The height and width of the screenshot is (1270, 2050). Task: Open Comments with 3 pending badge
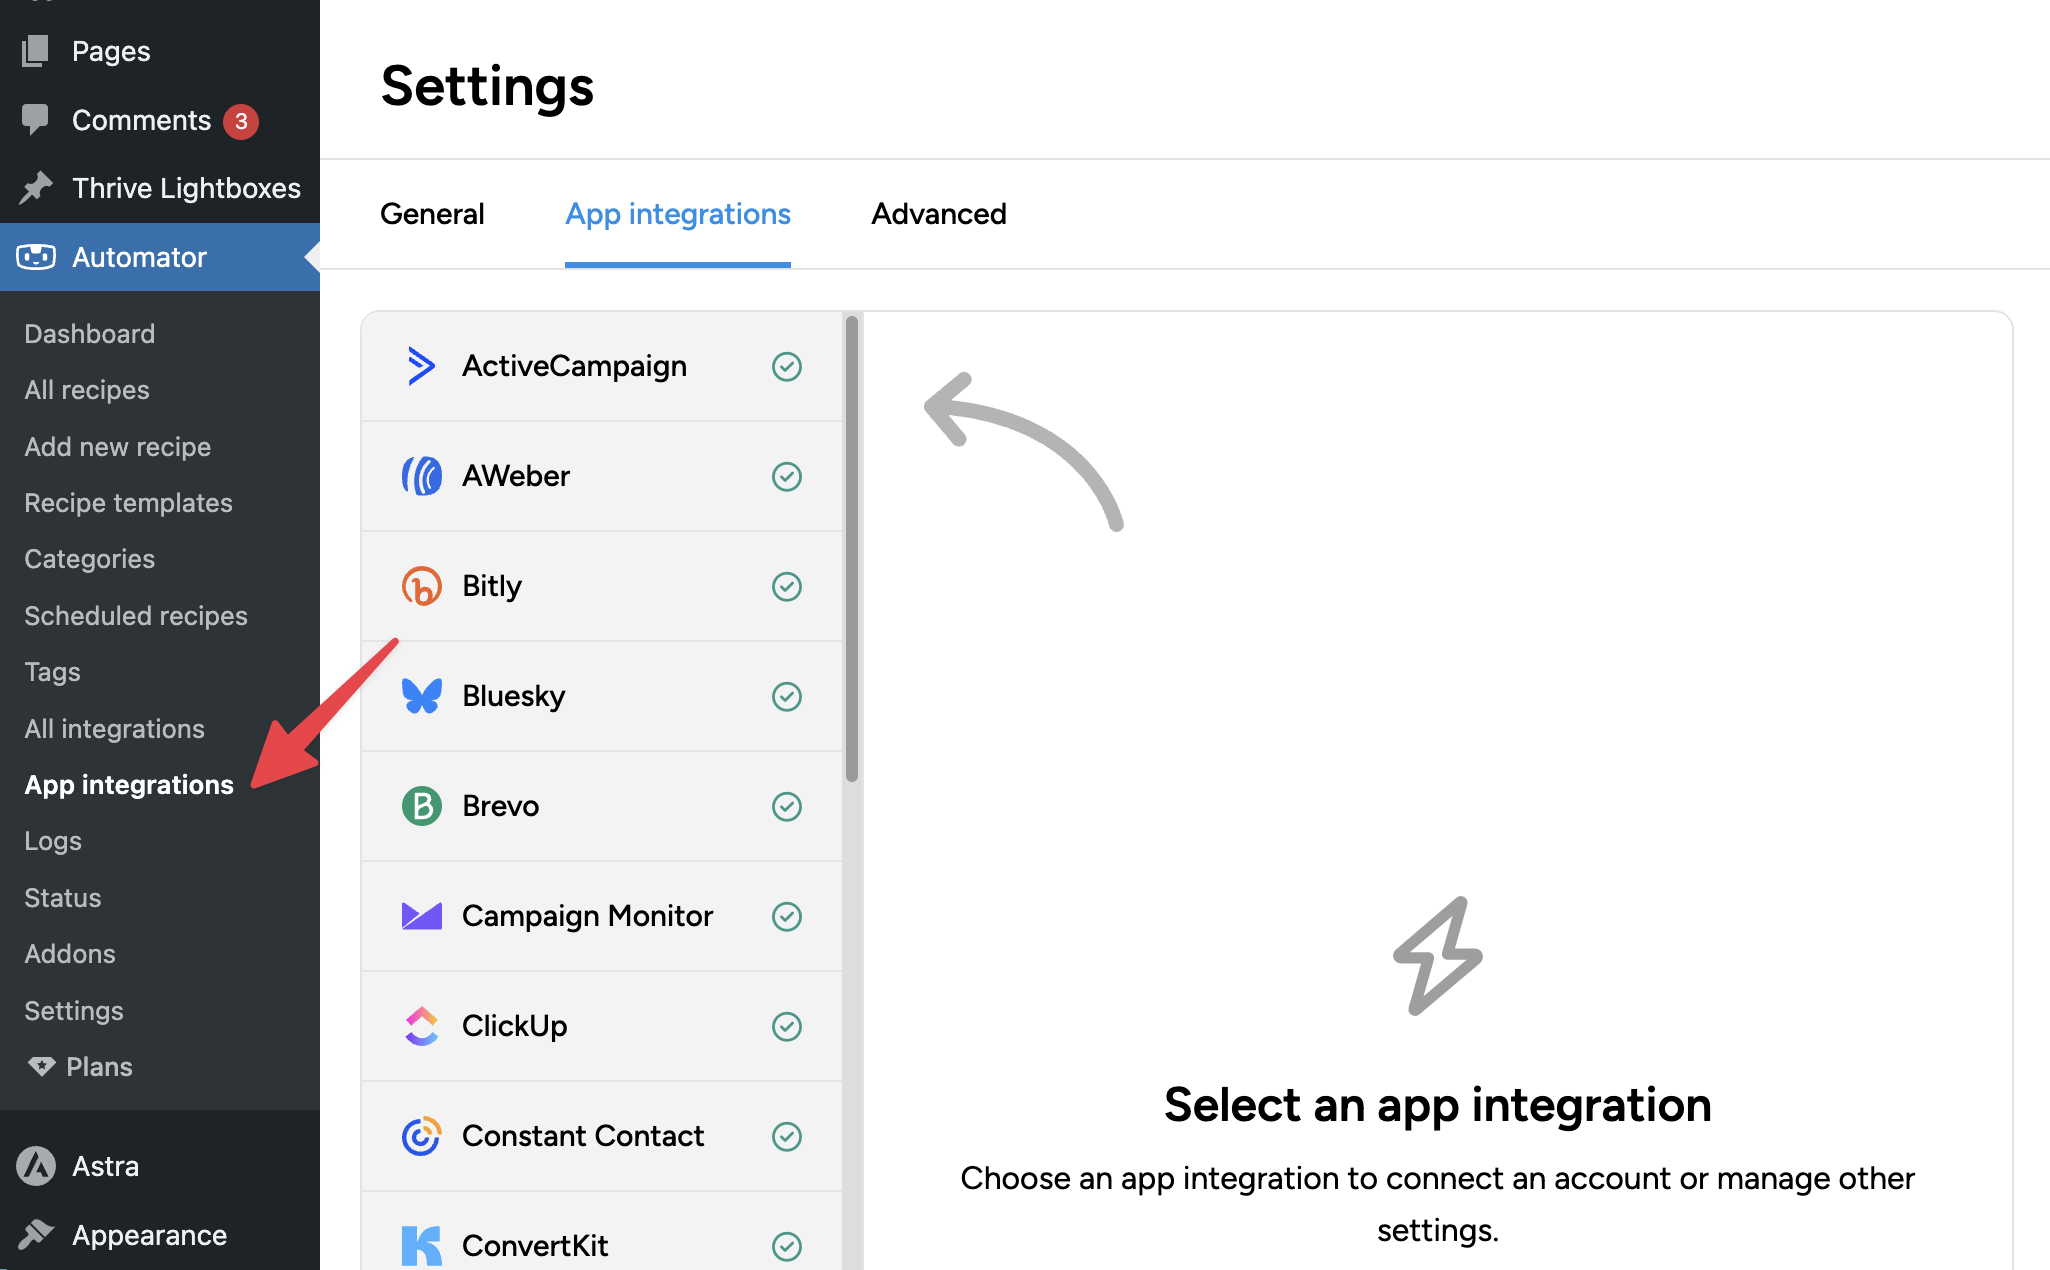[142, 121]
